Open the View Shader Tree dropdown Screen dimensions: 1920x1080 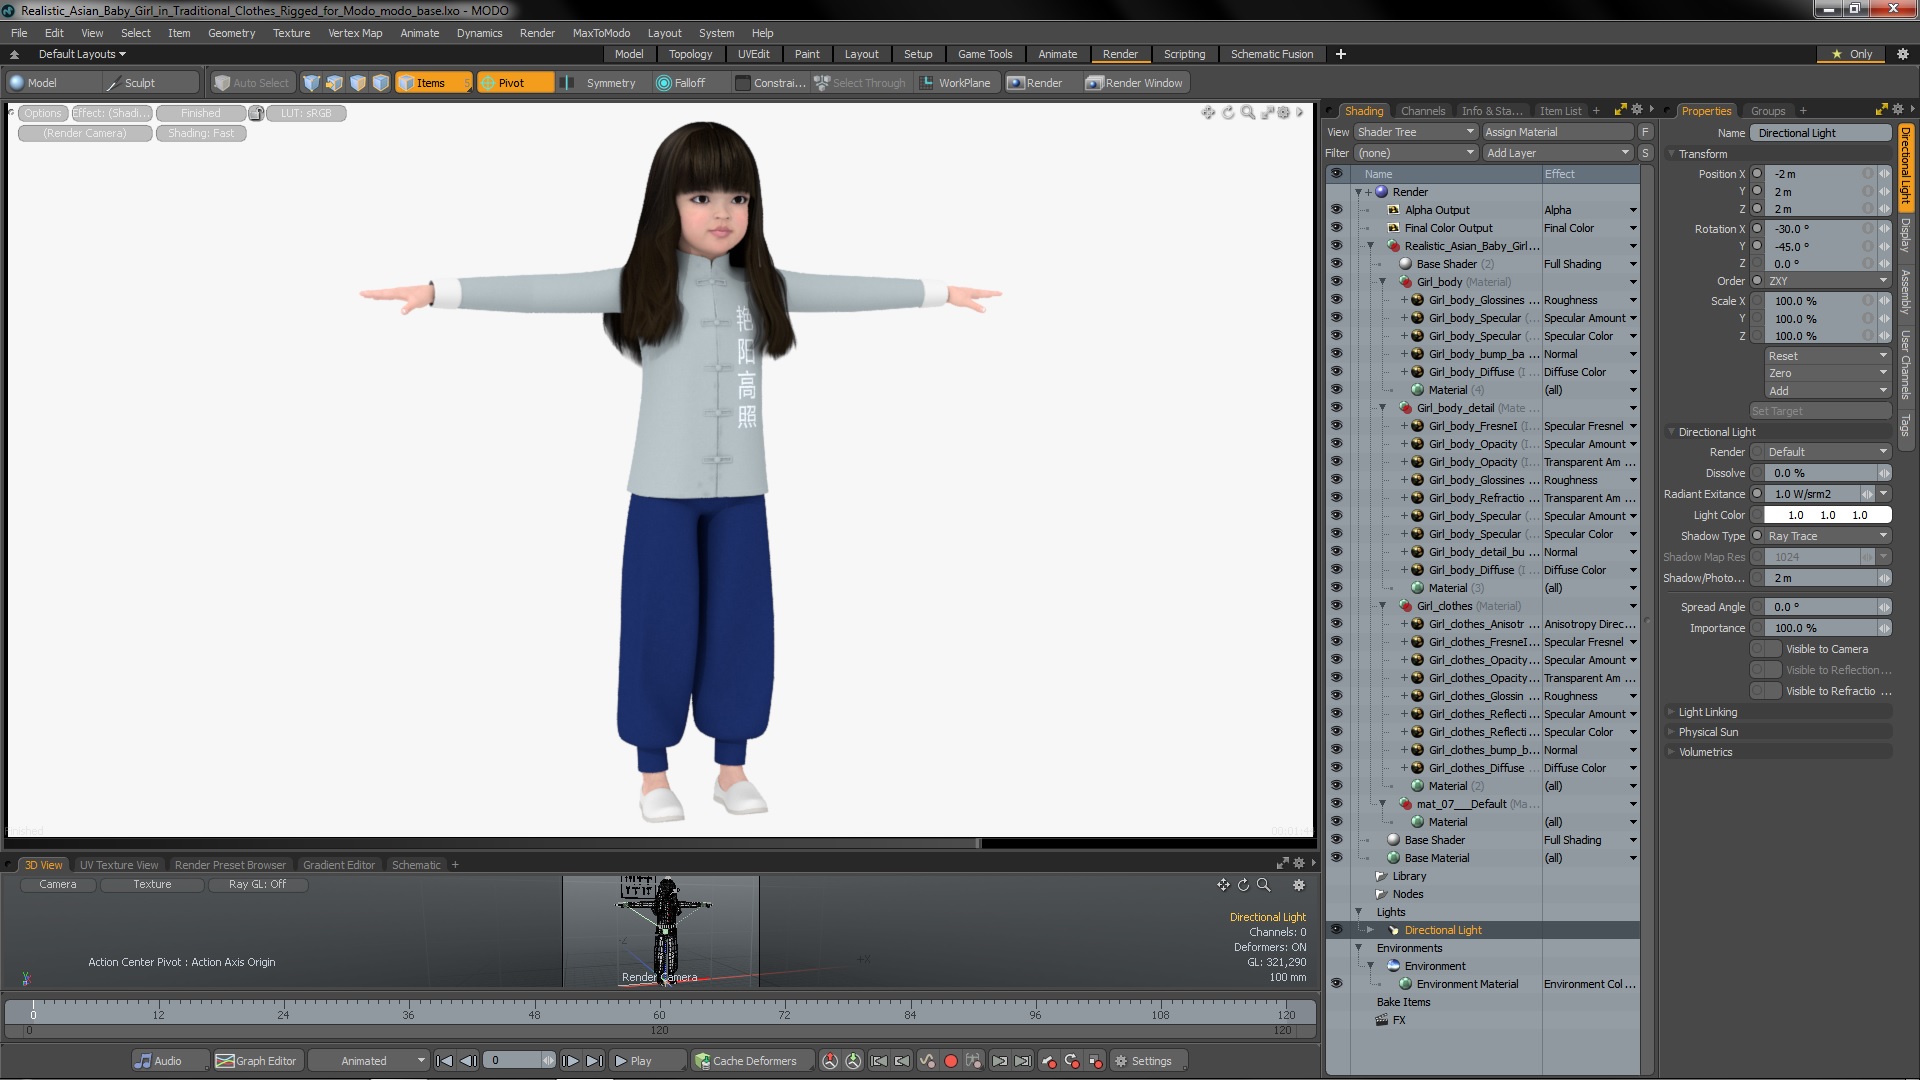(1416, 132)
